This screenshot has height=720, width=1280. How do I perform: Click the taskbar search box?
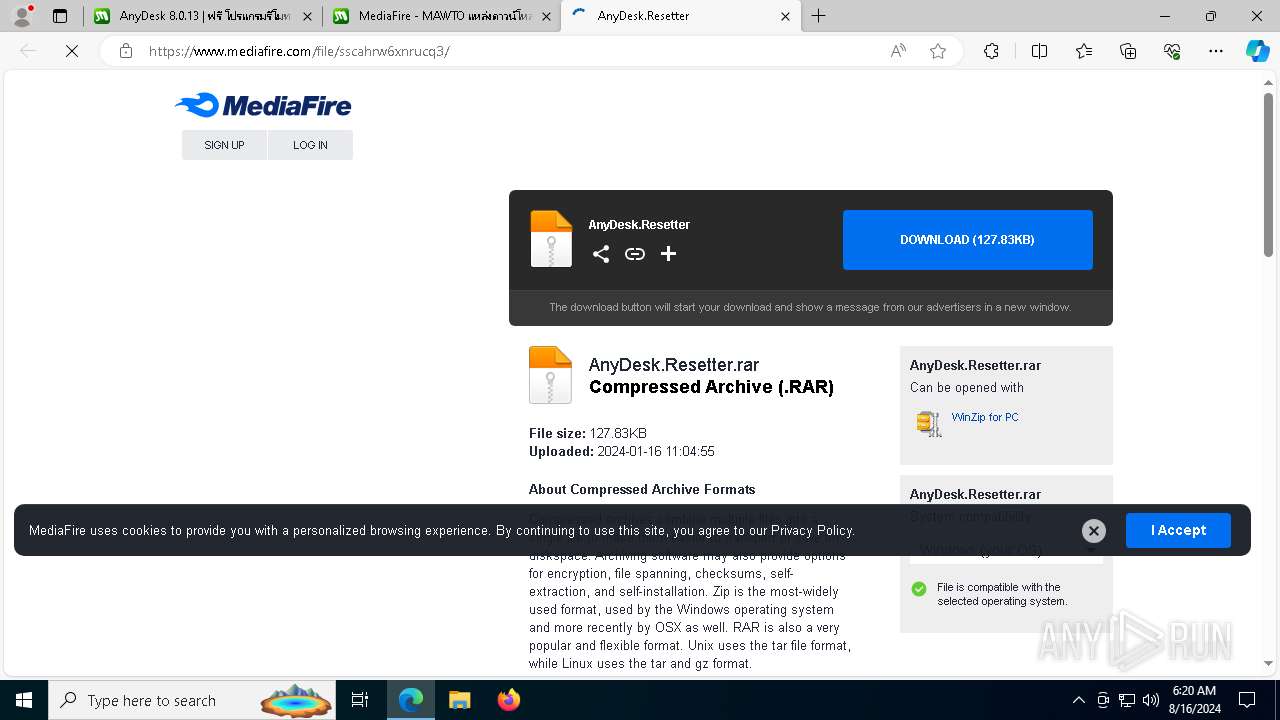(x=193, y=700)
